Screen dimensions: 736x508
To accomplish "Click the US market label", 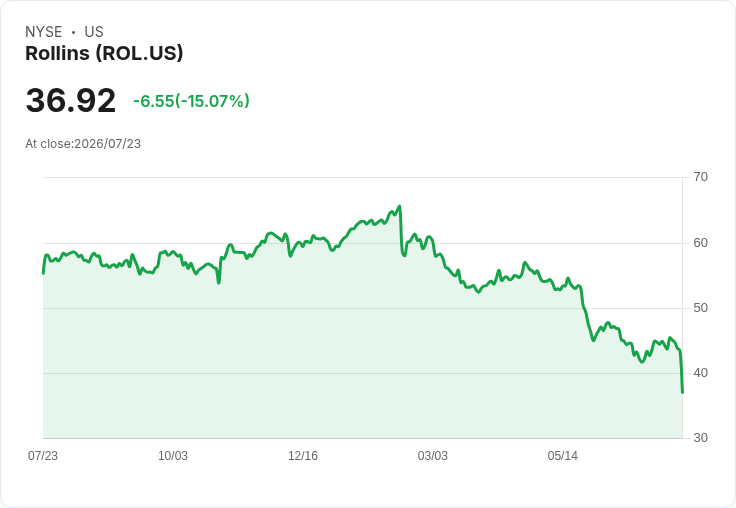I will [x=94, y=32].
